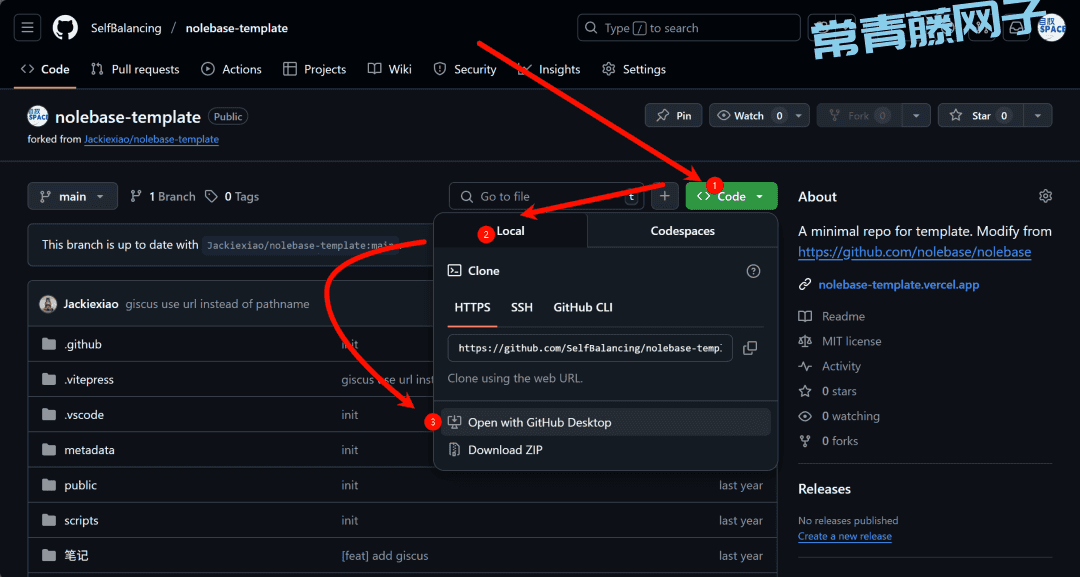The width and height of the screenshot is (1080, 577).
Task: Open the Releases heading link
Action: click(824, 489)
